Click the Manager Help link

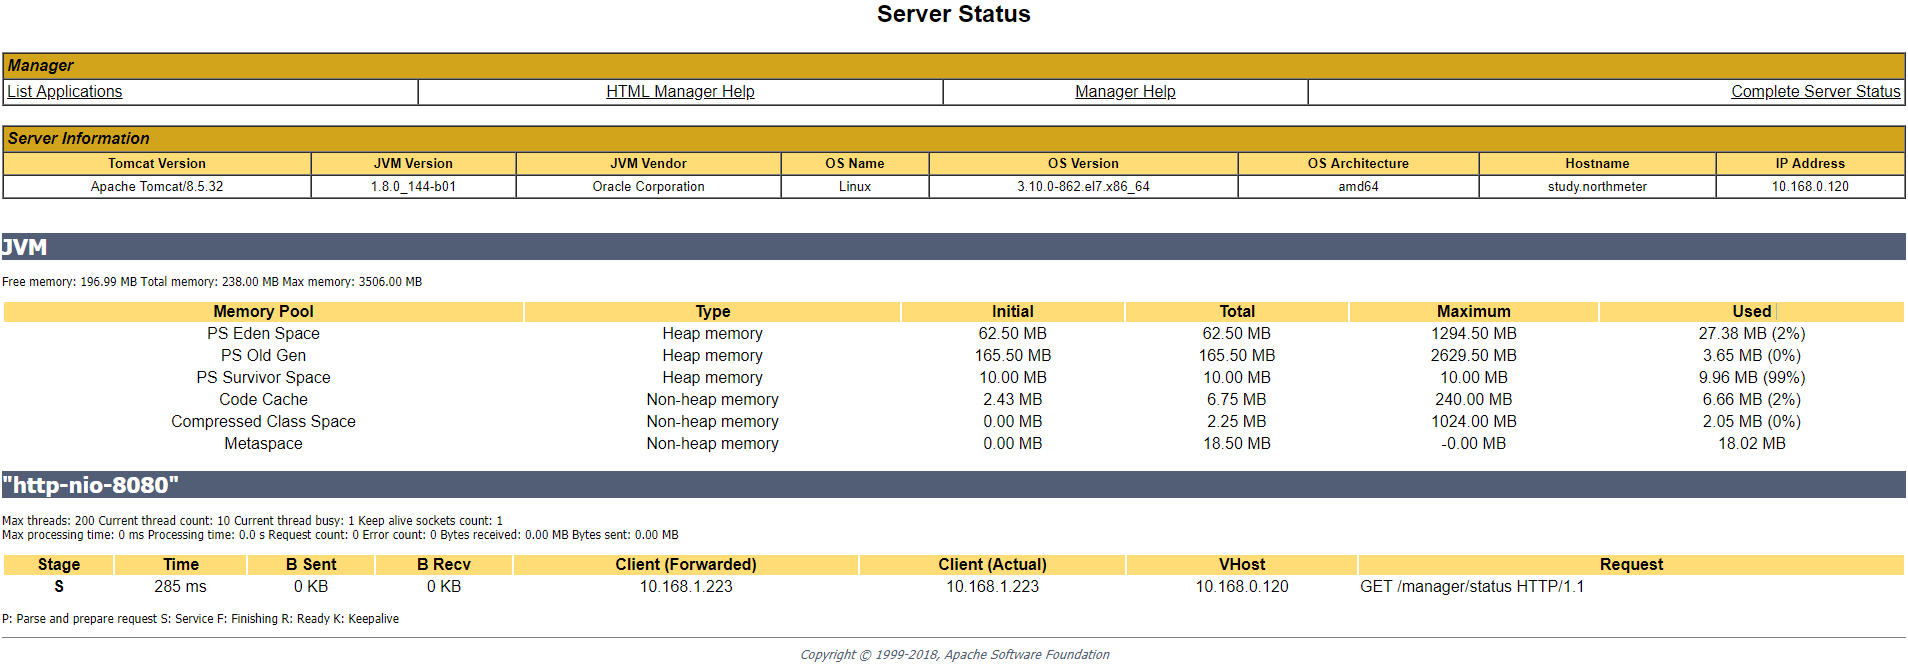pos(1125,92)
